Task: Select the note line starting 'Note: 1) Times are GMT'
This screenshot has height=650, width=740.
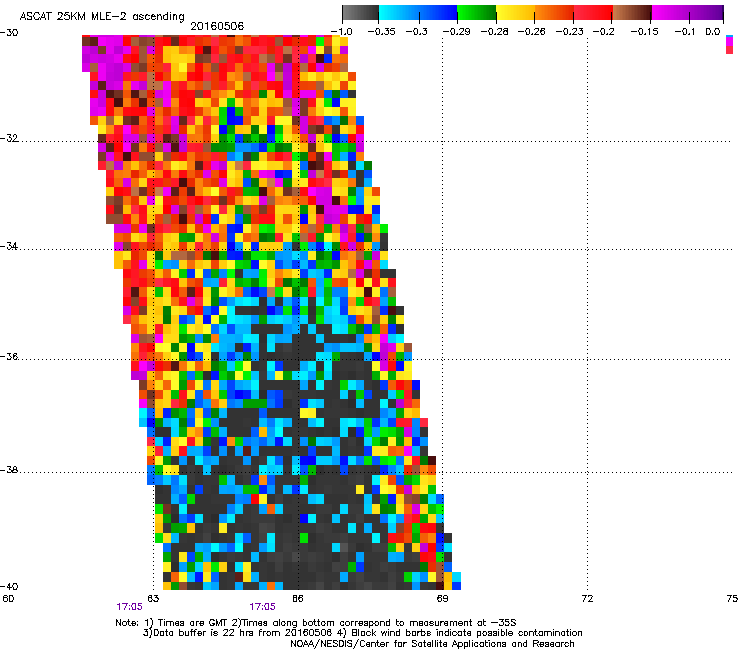Action: (x=316, y=623)
